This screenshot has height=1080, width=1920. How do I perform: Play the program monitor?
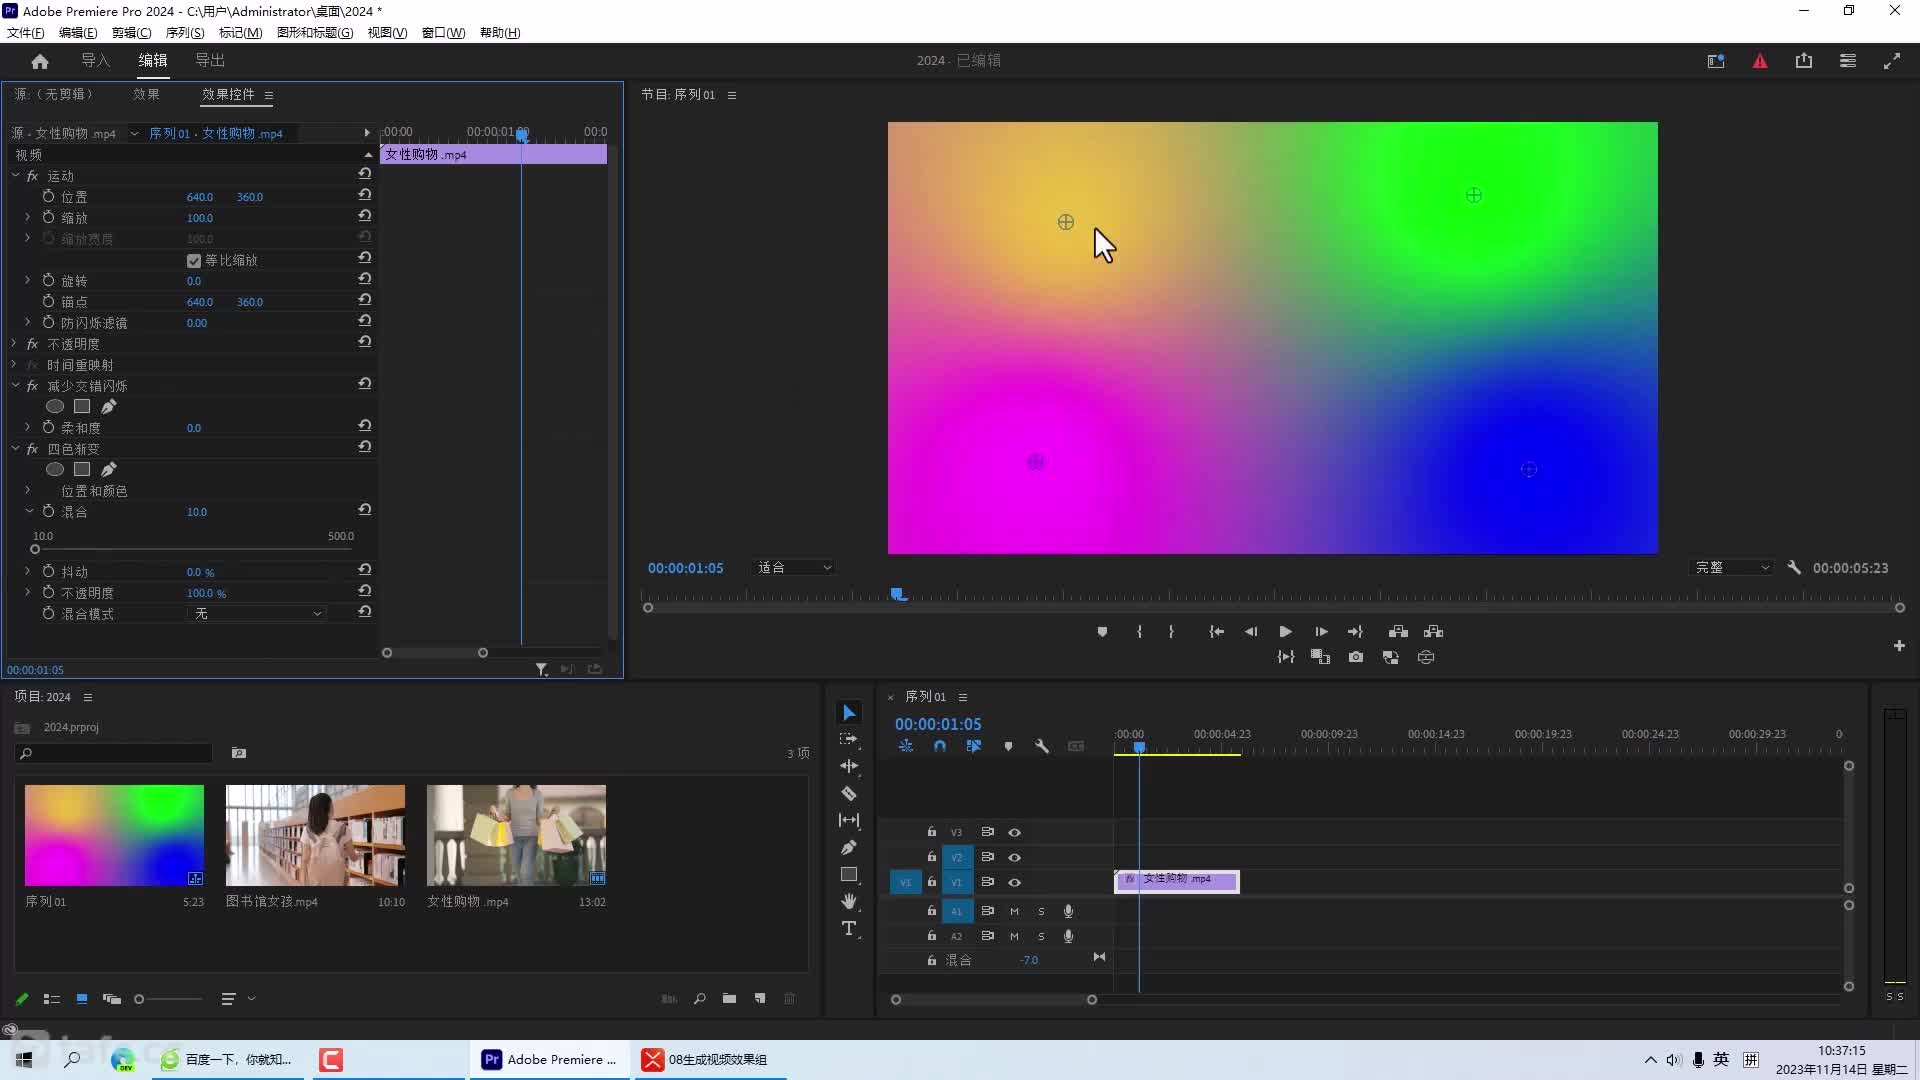coord(1285,631)
